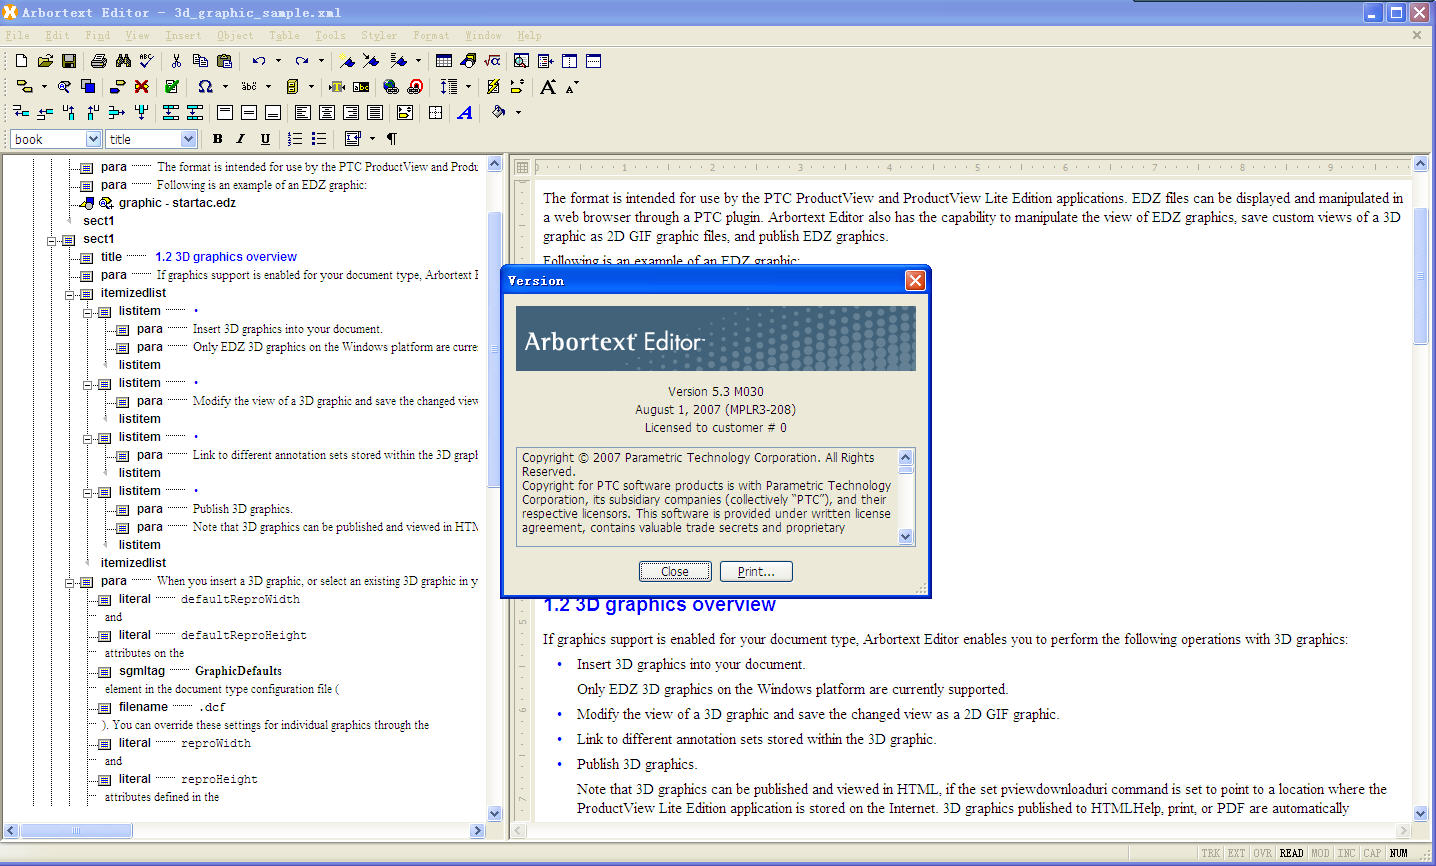1436x866 pixels.
Task: Collapse the sect1 node above the 1.2 title
Action: pos(52,240)
